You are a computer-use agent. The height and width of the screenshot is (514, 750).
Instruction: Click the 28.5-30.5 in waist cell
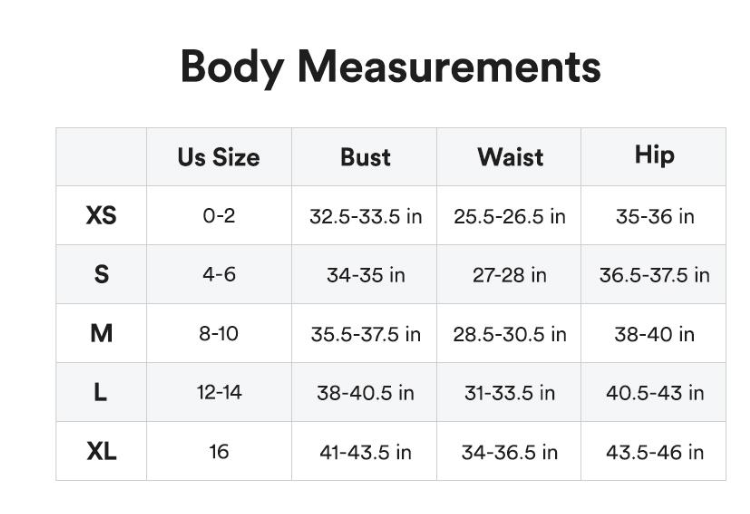pos(509,334)
